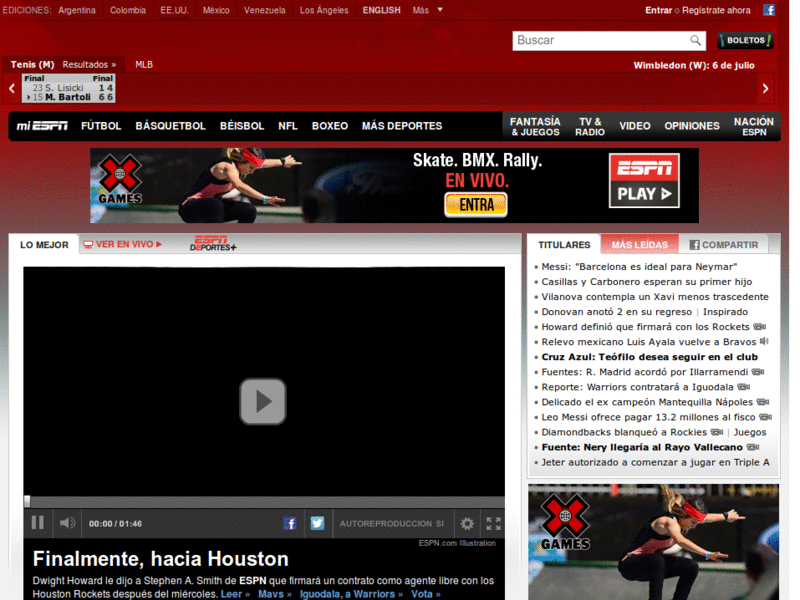Open Resultados » next to Tenis
The height and width of the screenshot is (600, 800).
(x=89, y=65)
